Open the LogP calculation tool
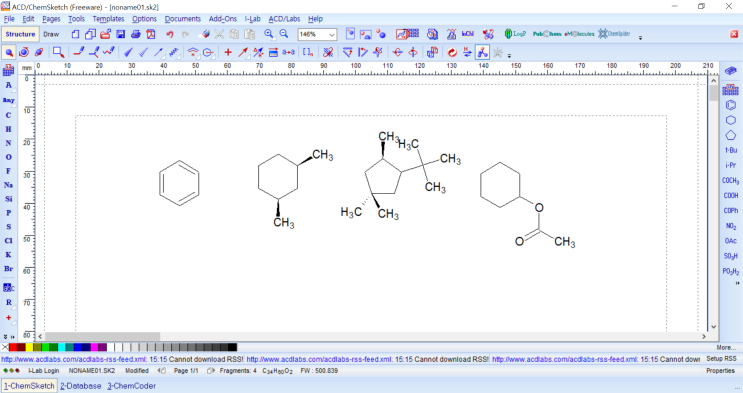743x393 pixels. (x=515, y=34)
